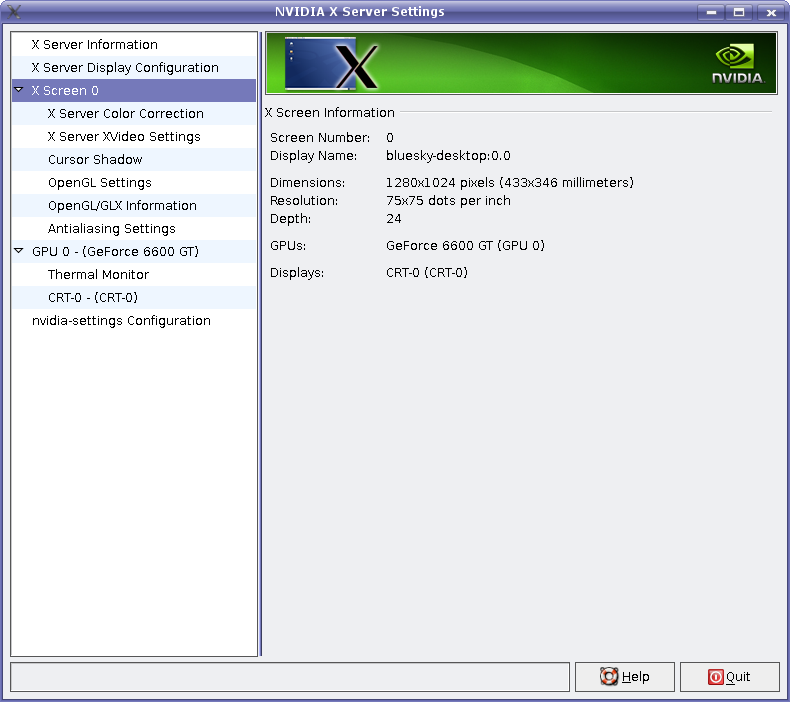Click the title bar text NVIDIA X Server Settings
Image resolution: width=790 pixels, height=702 pixels.
[x=359, y=12]
